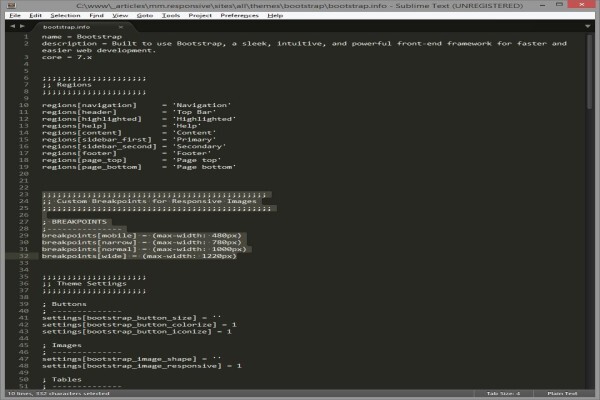Click the regions[page_bottom] line
The width and height of the screenshot is (600, 400).
139,167
